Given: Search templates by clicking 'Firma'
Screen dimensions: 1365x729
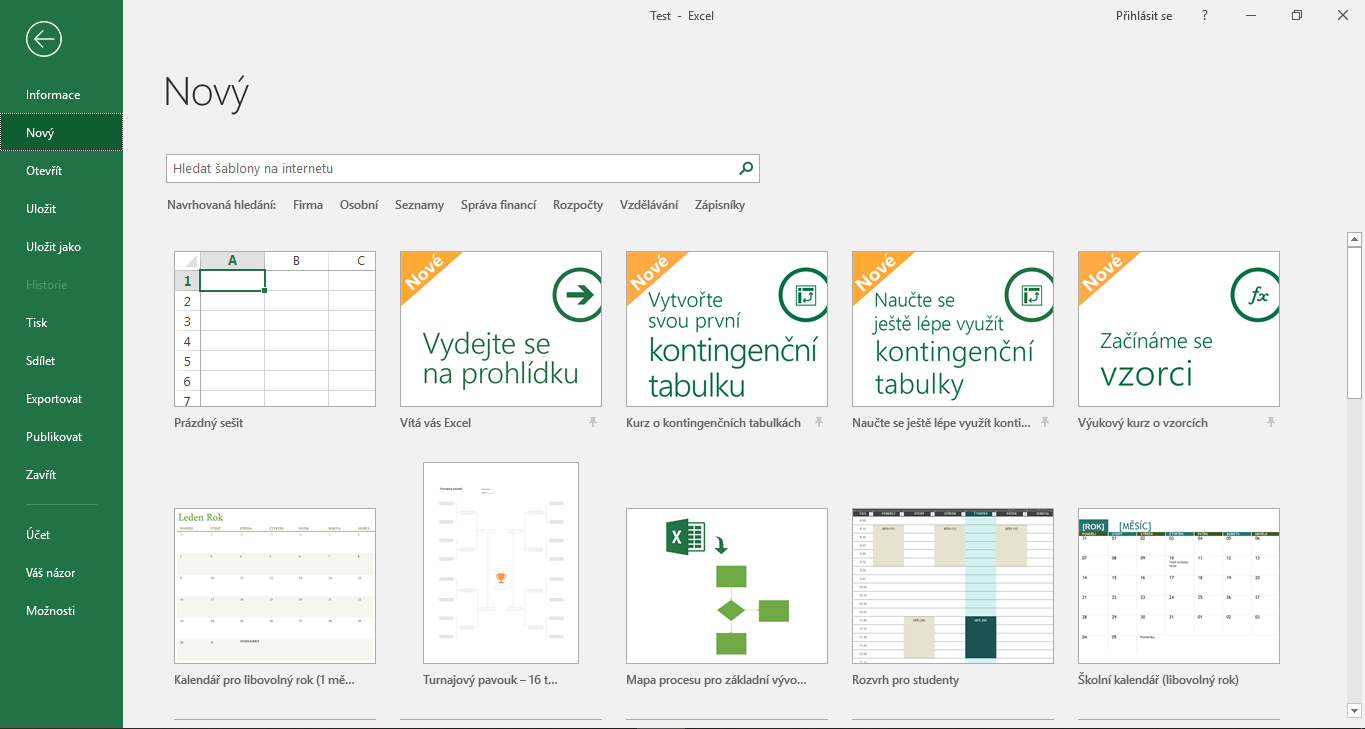Looking at the screenshot, I should tap(307, 204).
